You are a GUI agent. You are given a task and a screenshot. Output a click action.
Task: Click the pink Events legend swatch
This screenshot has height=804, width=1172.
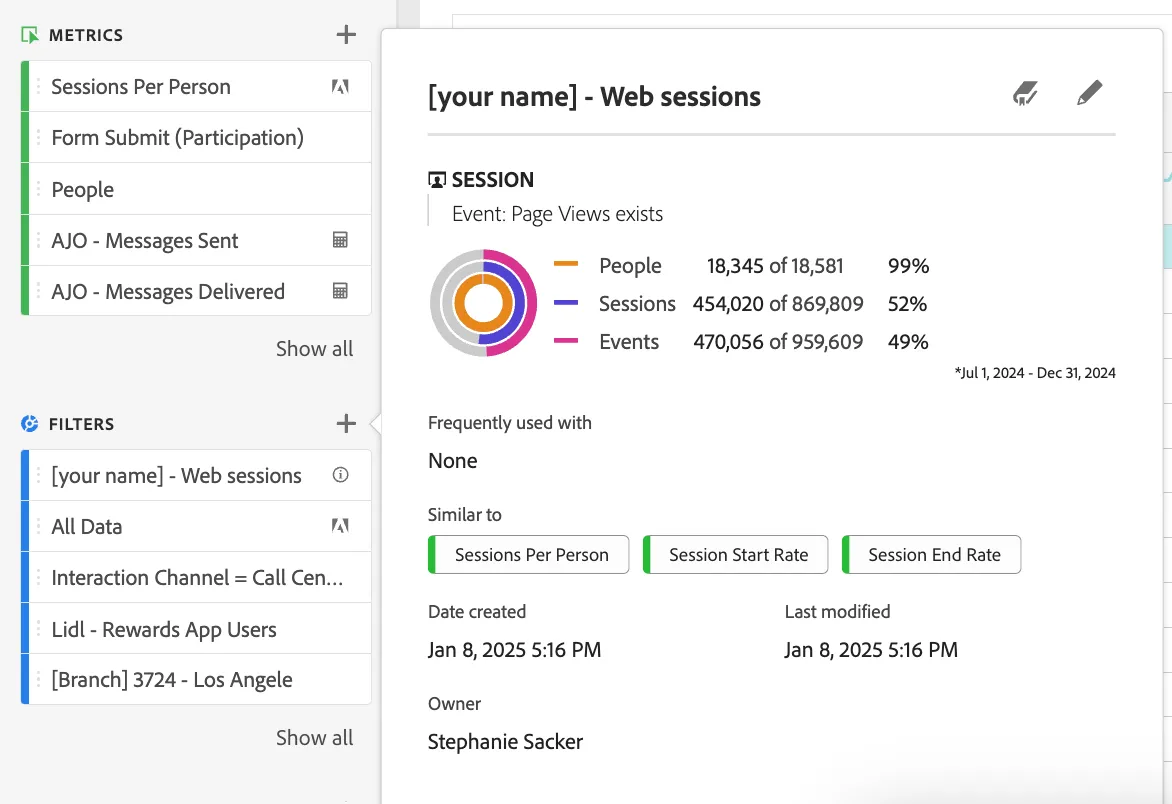566,340
